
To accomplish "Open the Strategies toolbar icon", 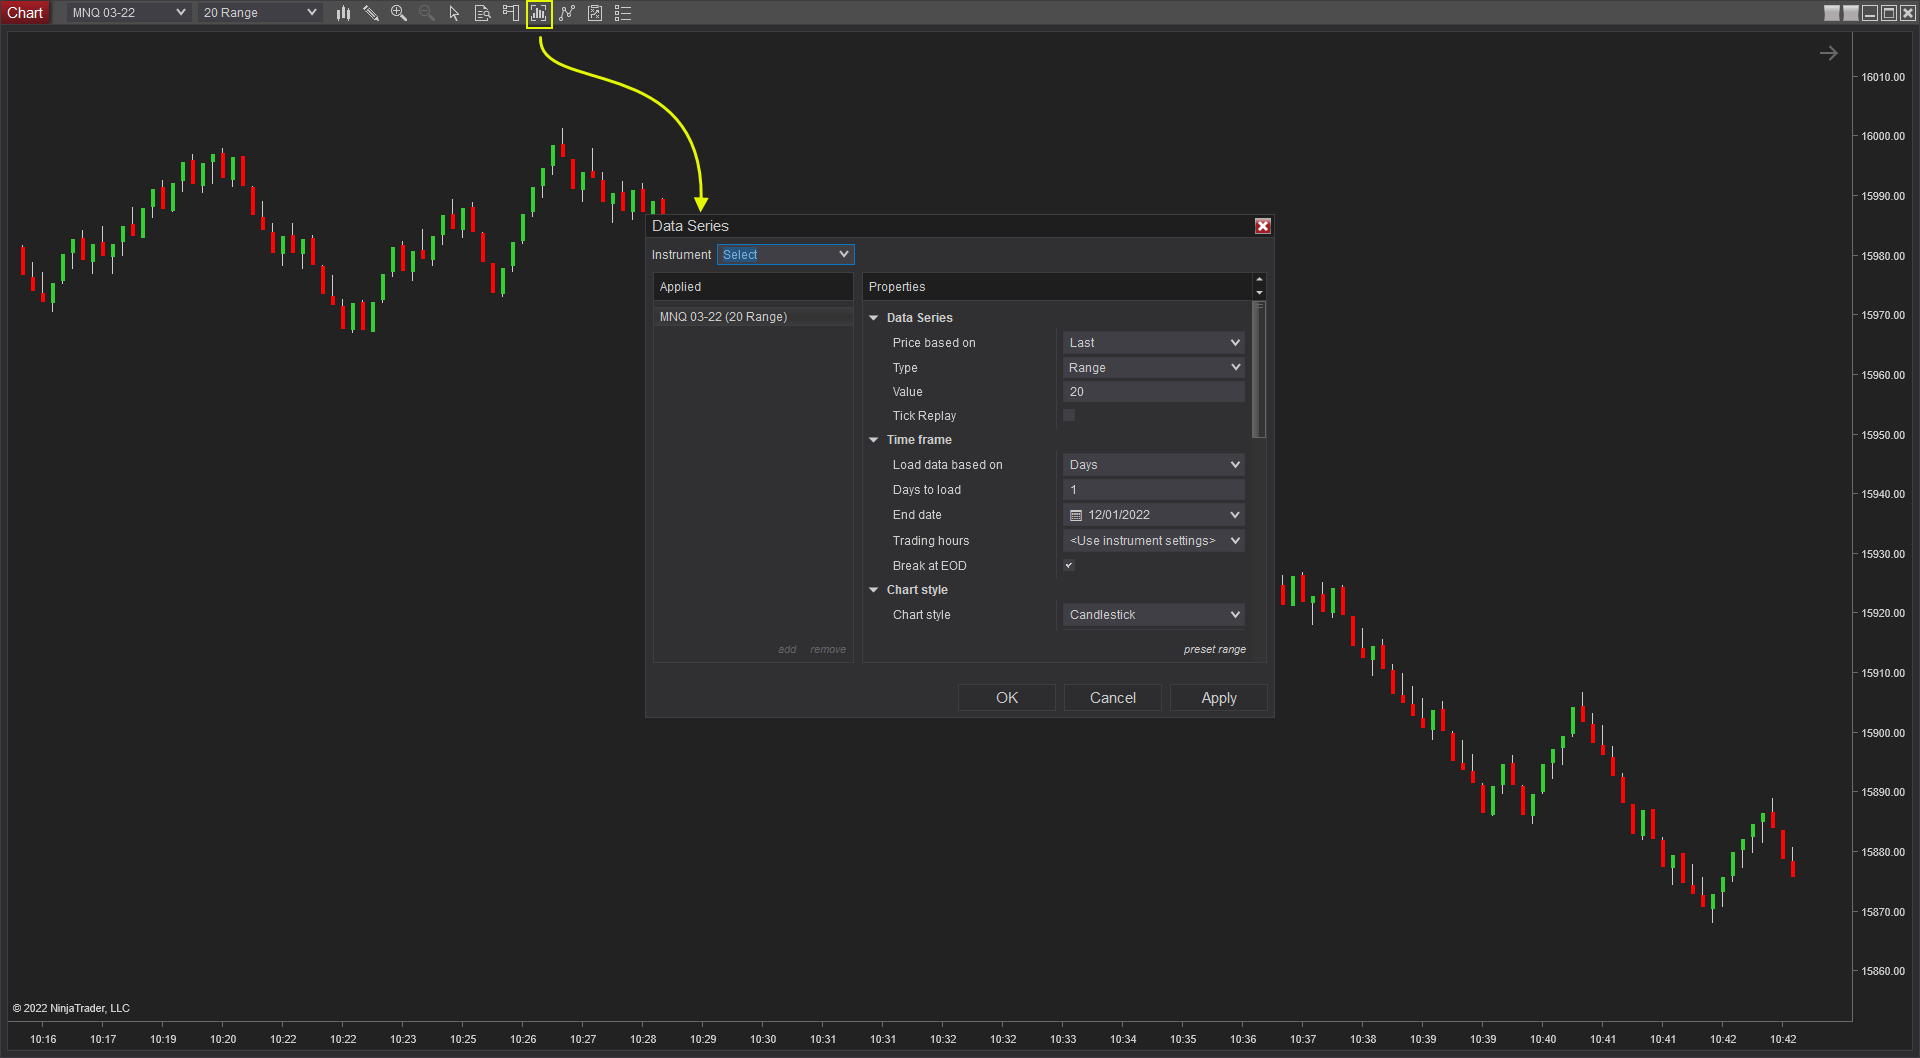I will point(595,13).
